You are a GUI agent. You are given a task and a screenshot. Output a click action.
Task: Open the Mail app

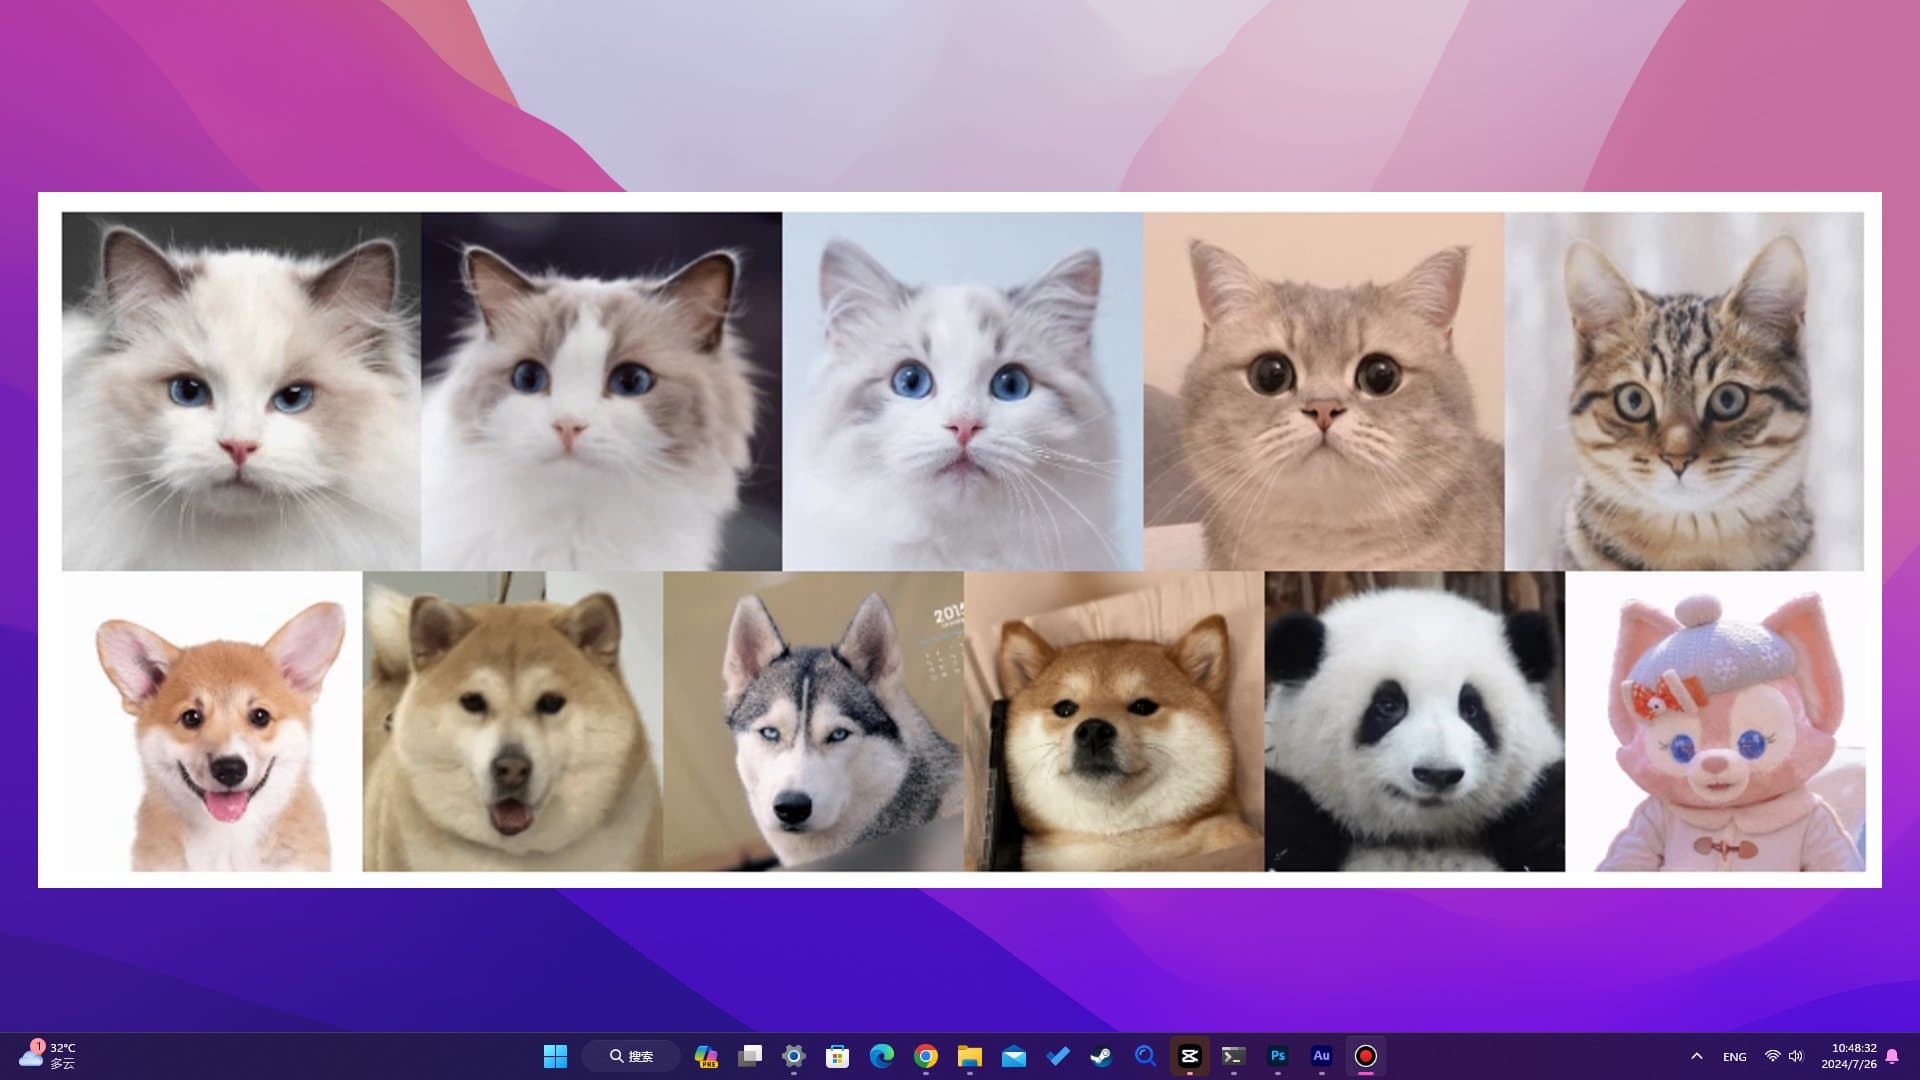1014,1056
